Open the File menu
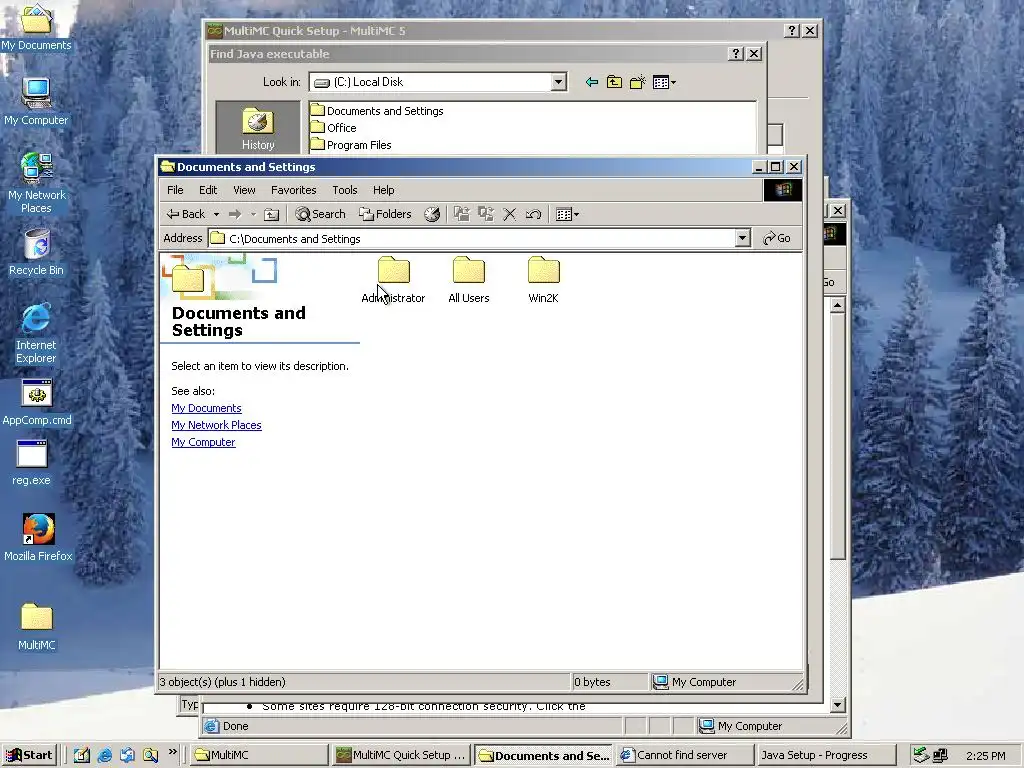Viewport: 1024px width, 768px height. pyautogui.click(x=175, y=190)
